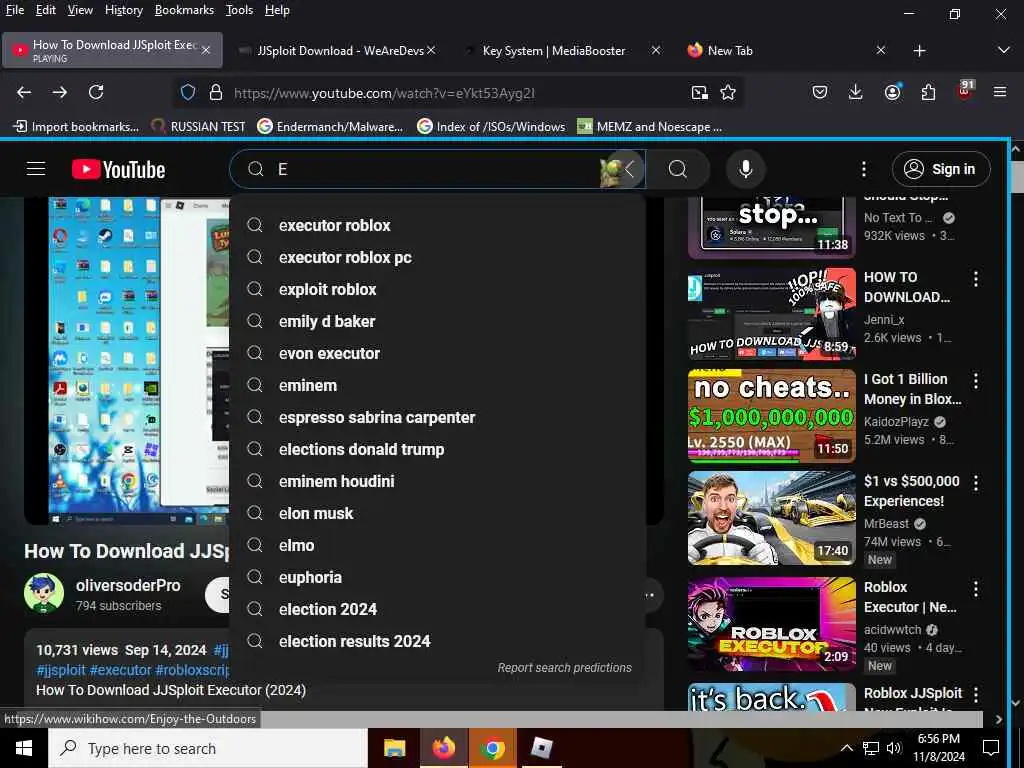Open the Pocket save icon
Image resolution: width=1024 pixels, height=768 pixels.
click(x=820, y=93)
